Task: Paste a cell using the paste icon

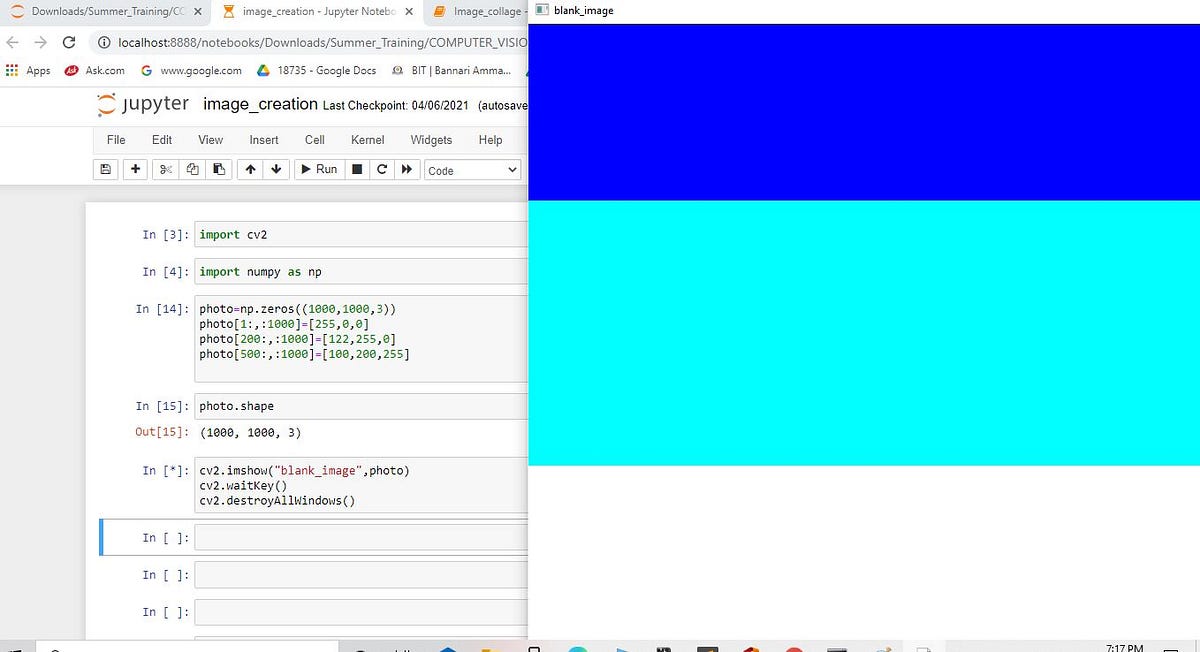Action: [x=218, y=169]
